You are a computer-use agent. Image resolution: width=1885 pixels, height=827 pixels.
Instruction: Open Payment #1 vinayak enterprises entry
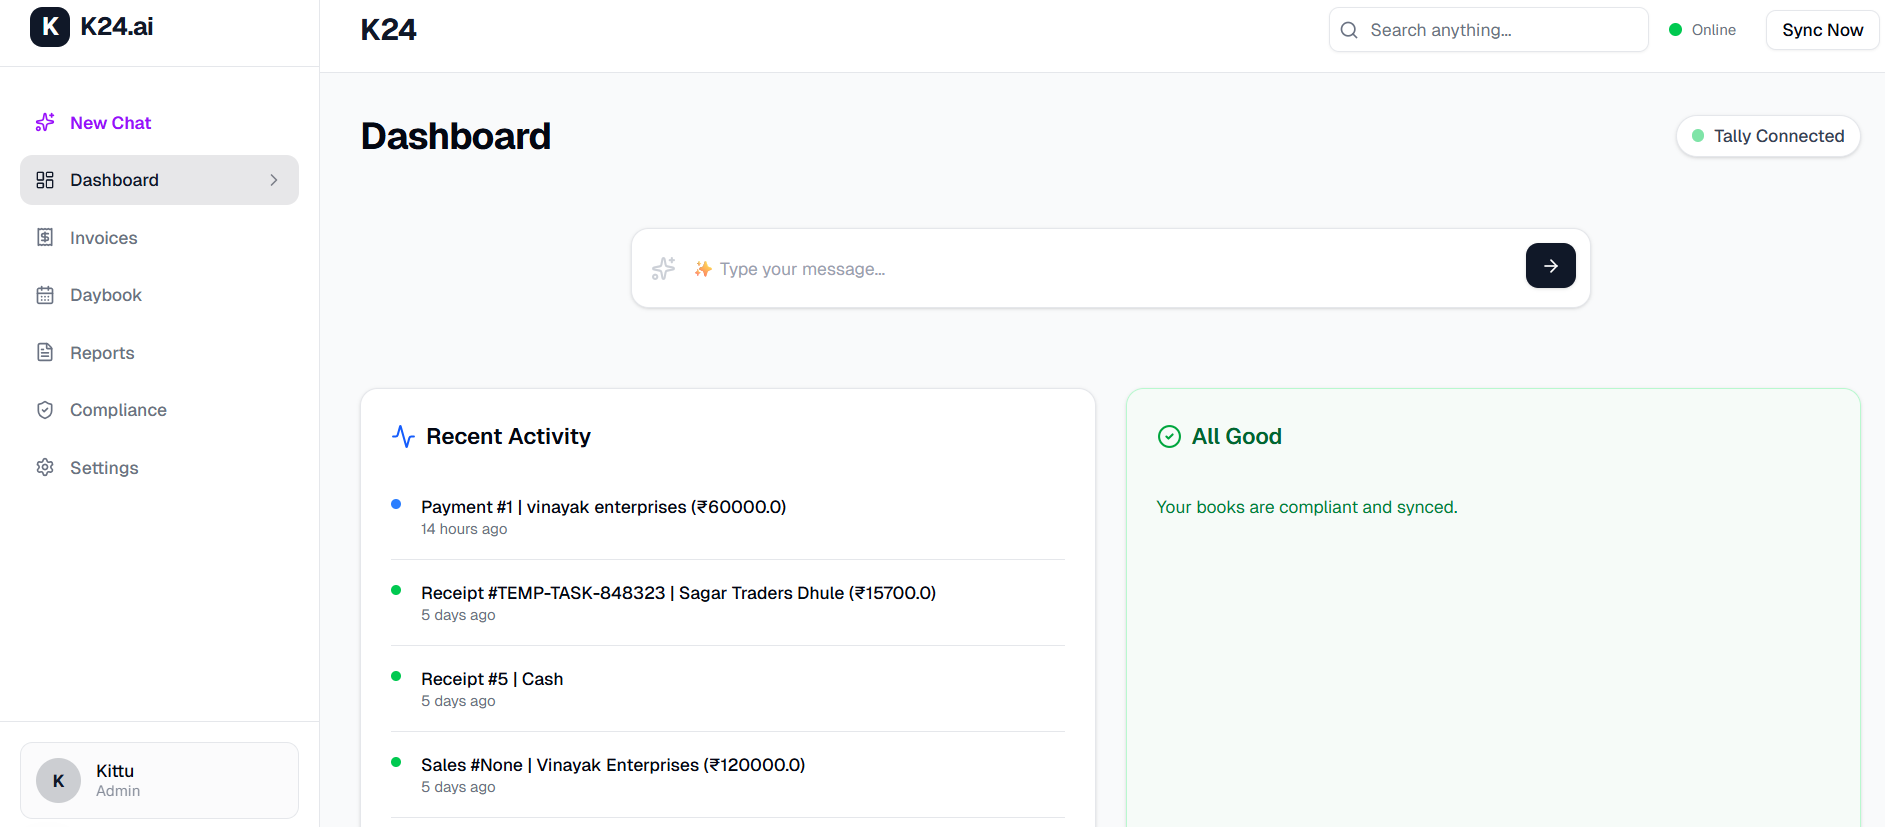[x=603, y=507]
